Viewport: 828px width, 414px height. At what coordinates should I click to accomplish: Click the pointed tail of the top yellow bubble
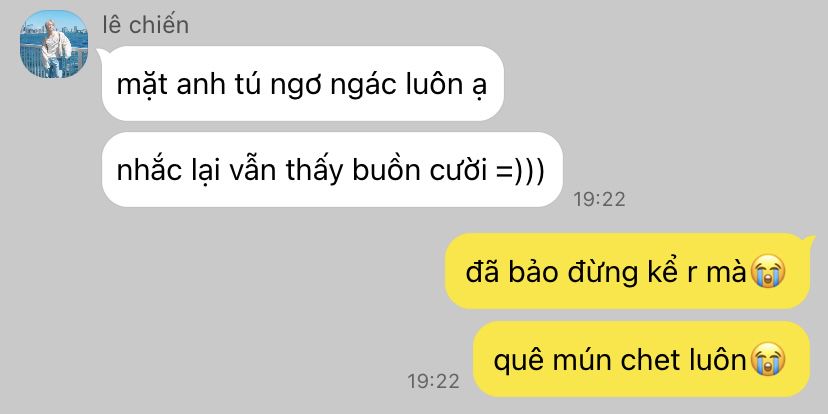click(809, 242)
